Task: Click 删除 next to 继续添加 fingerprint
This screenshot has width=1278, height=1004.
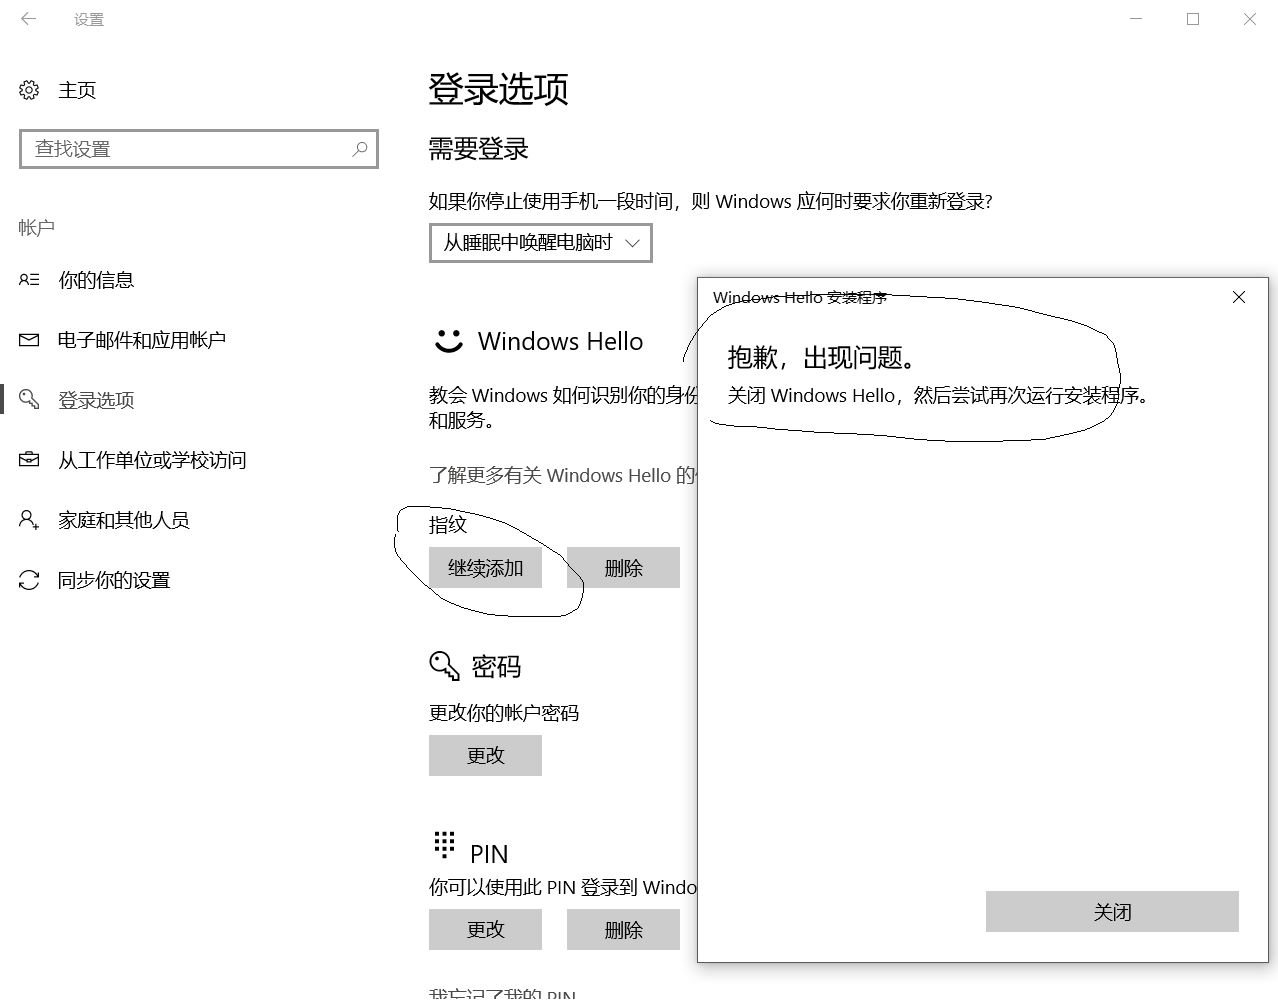Action: (623, 568)
